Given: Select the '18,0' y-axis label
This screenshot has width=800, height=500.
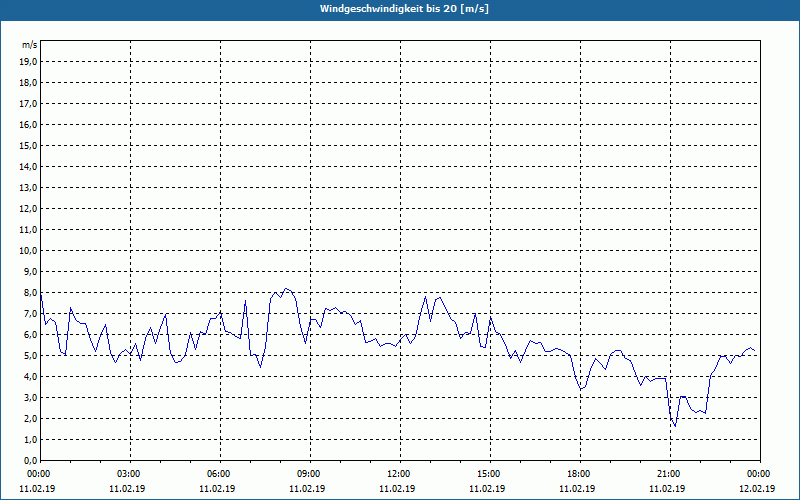Looking at the screenshot, I should coord(28,83).
